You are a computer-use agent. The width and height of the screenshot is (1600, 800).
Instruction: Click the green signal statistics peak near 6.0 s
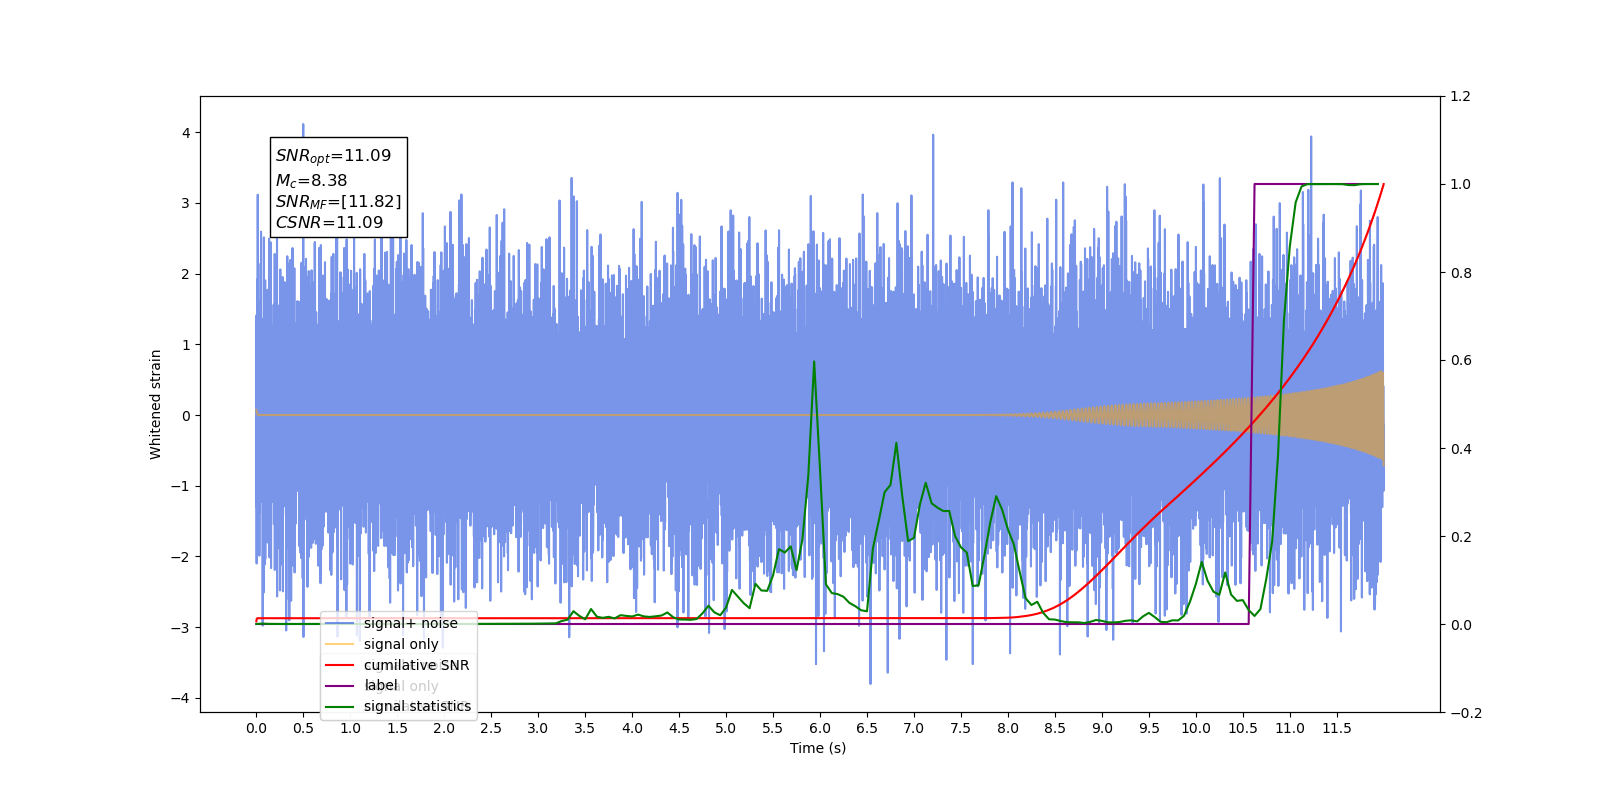(x=814, y=362)
